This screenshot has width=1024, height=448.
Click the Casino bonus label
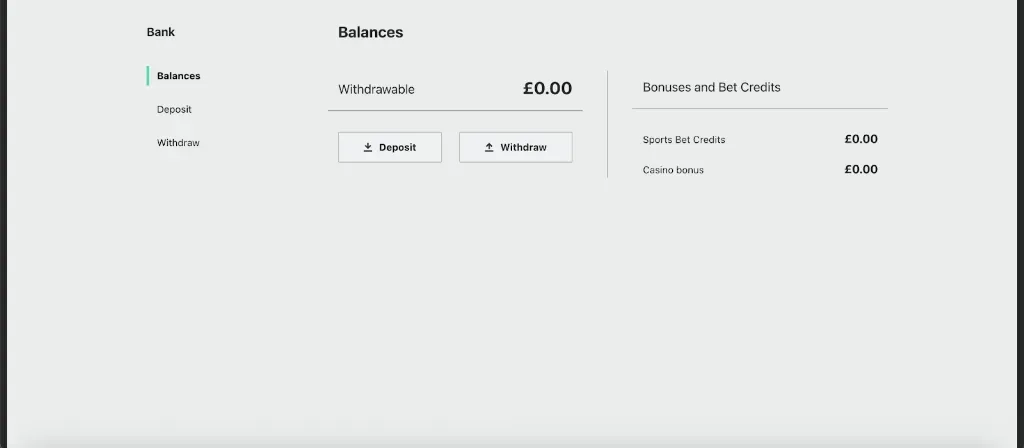[x=673, y=170]
